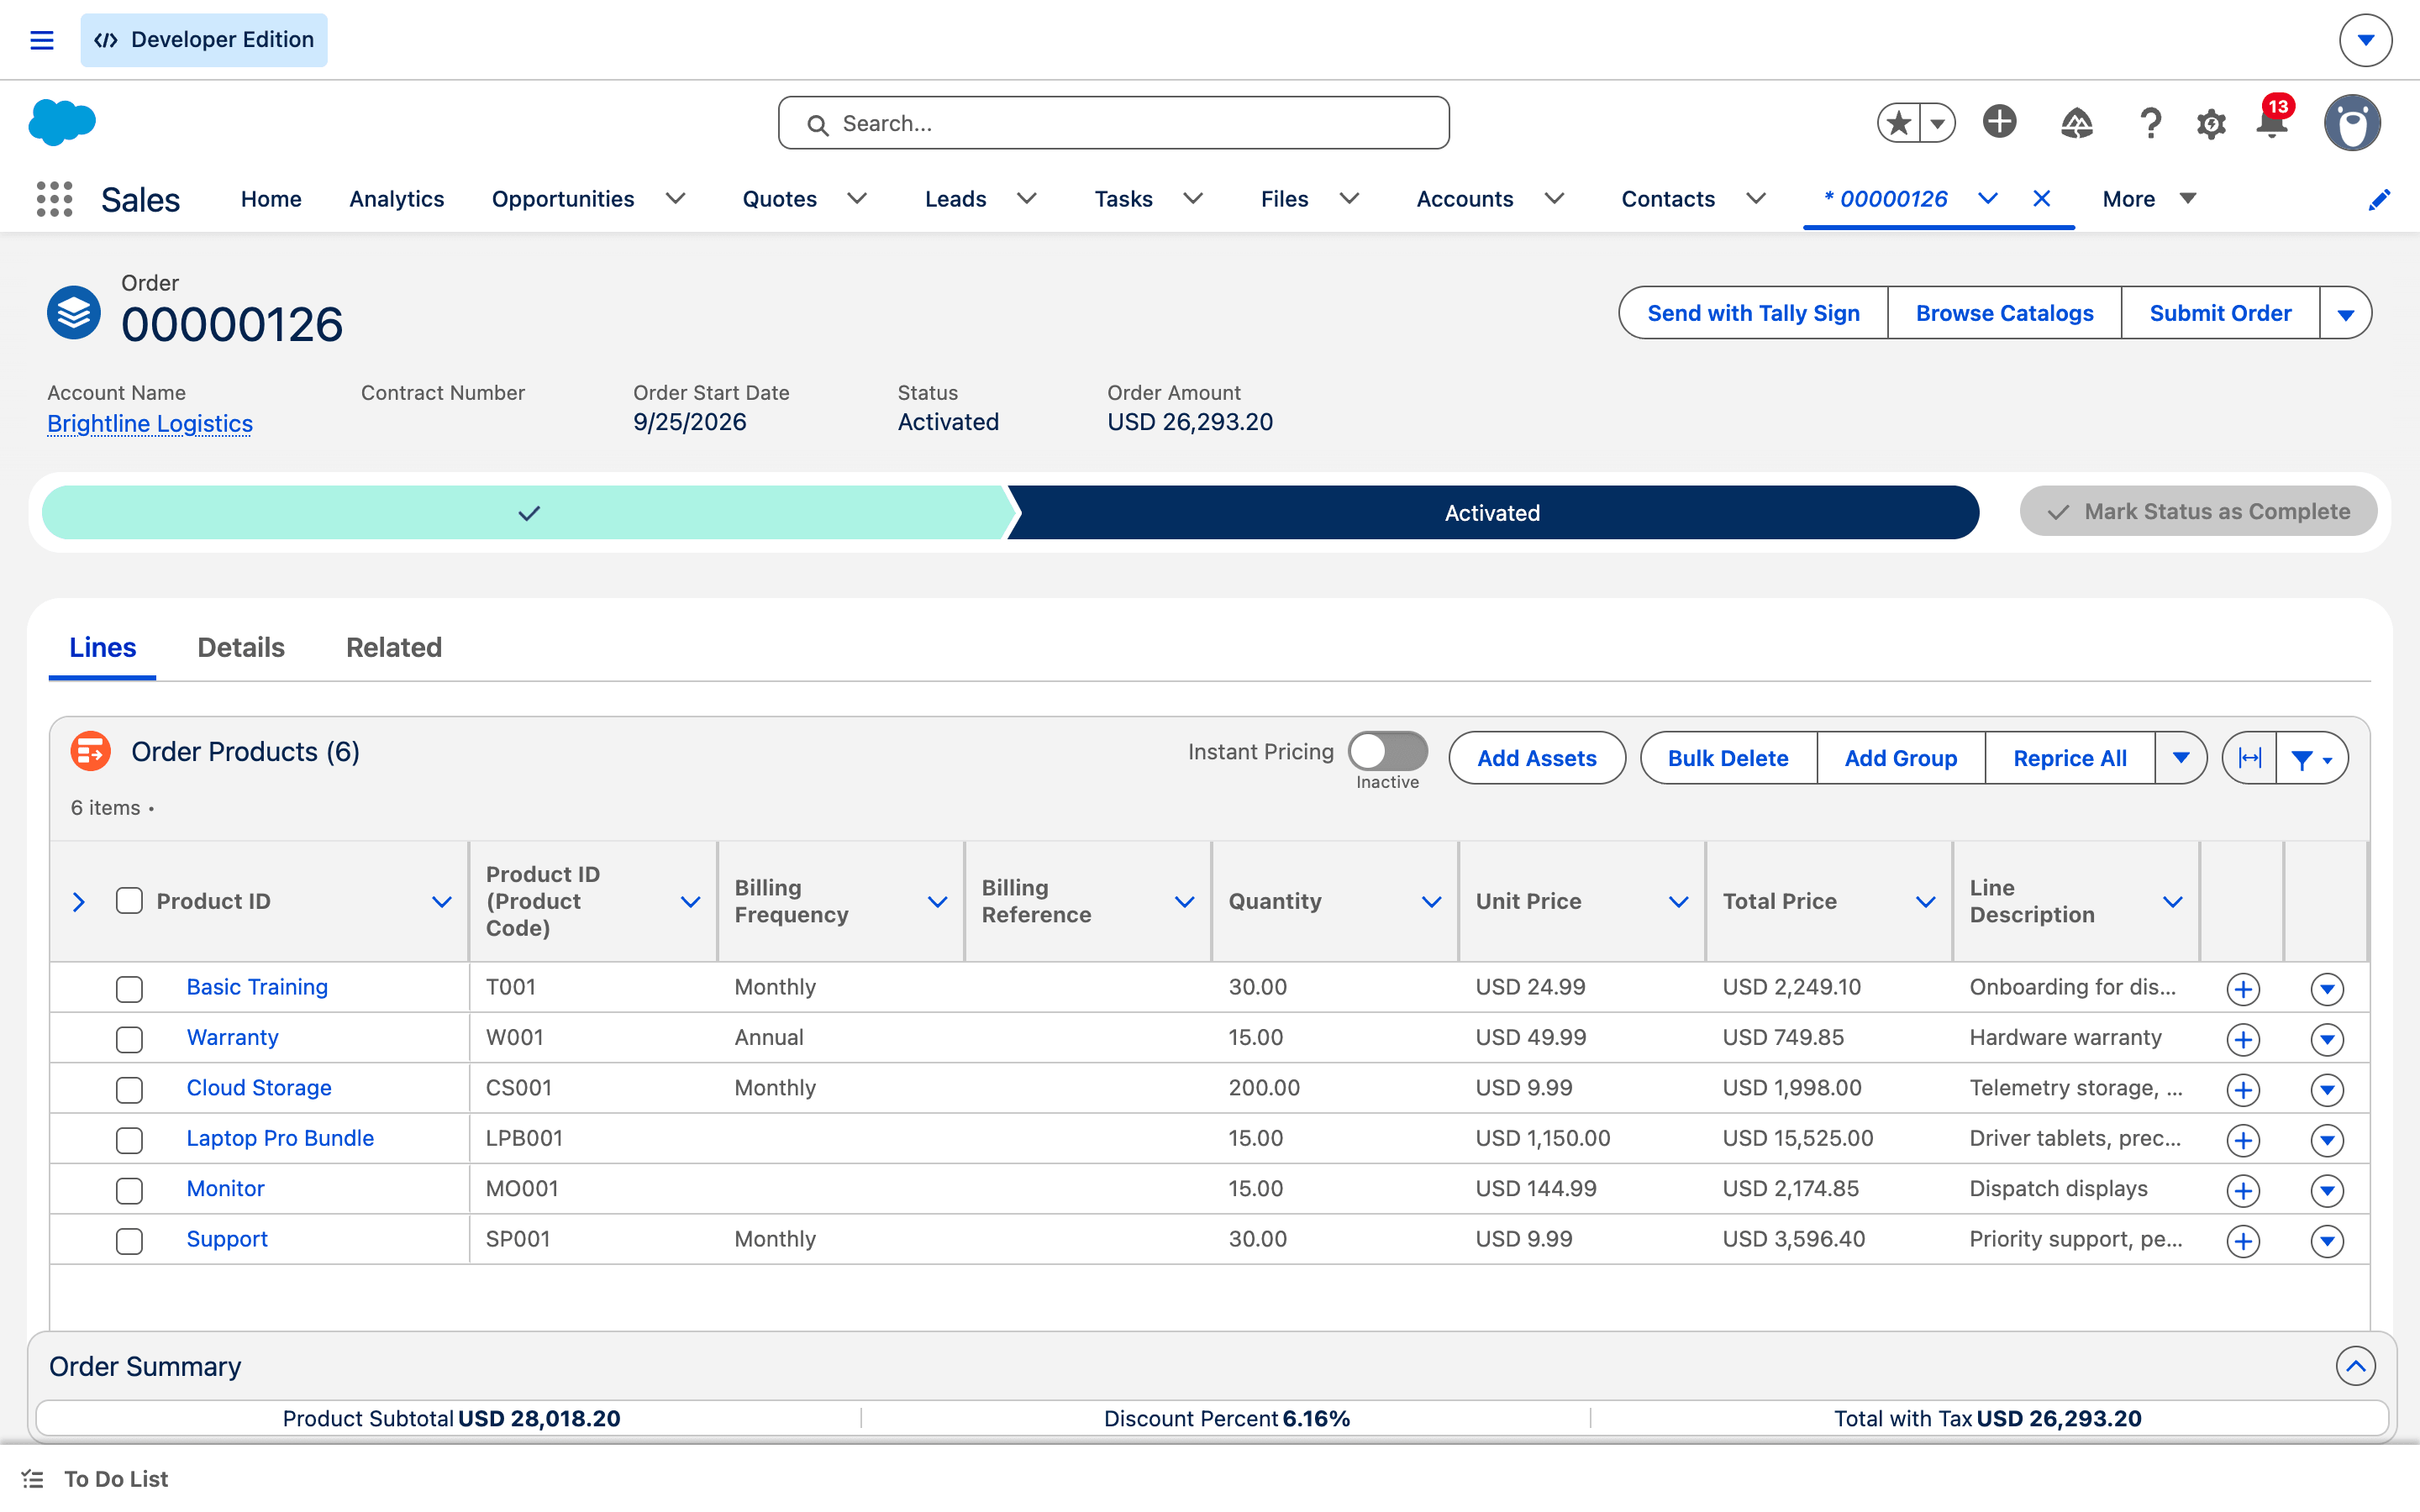
Task: Click the Help question mark icon
Action: tap(2150, 124)
